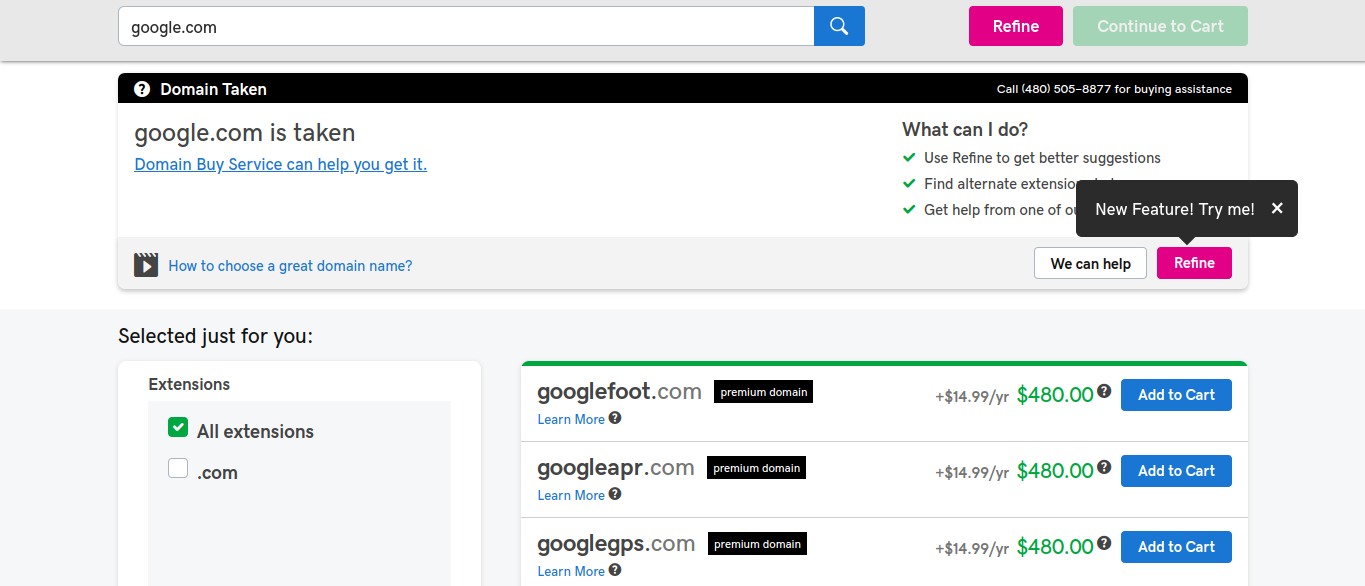
Task: Click the domain search input field
Action: [466, 26]
